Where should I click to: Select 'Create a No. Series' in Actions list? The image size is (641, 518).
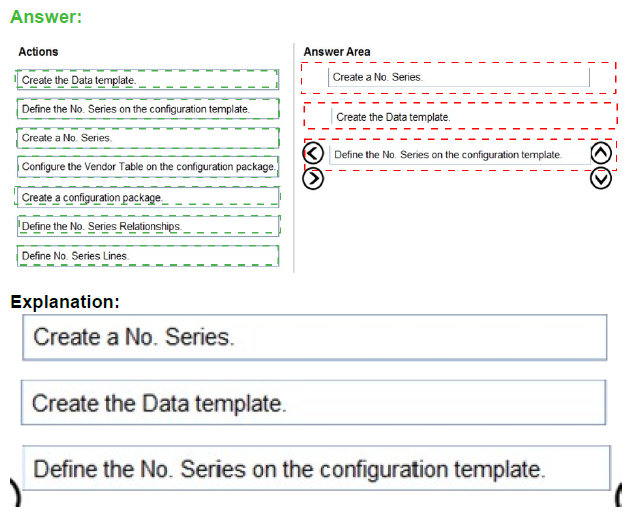coord(147,138)
